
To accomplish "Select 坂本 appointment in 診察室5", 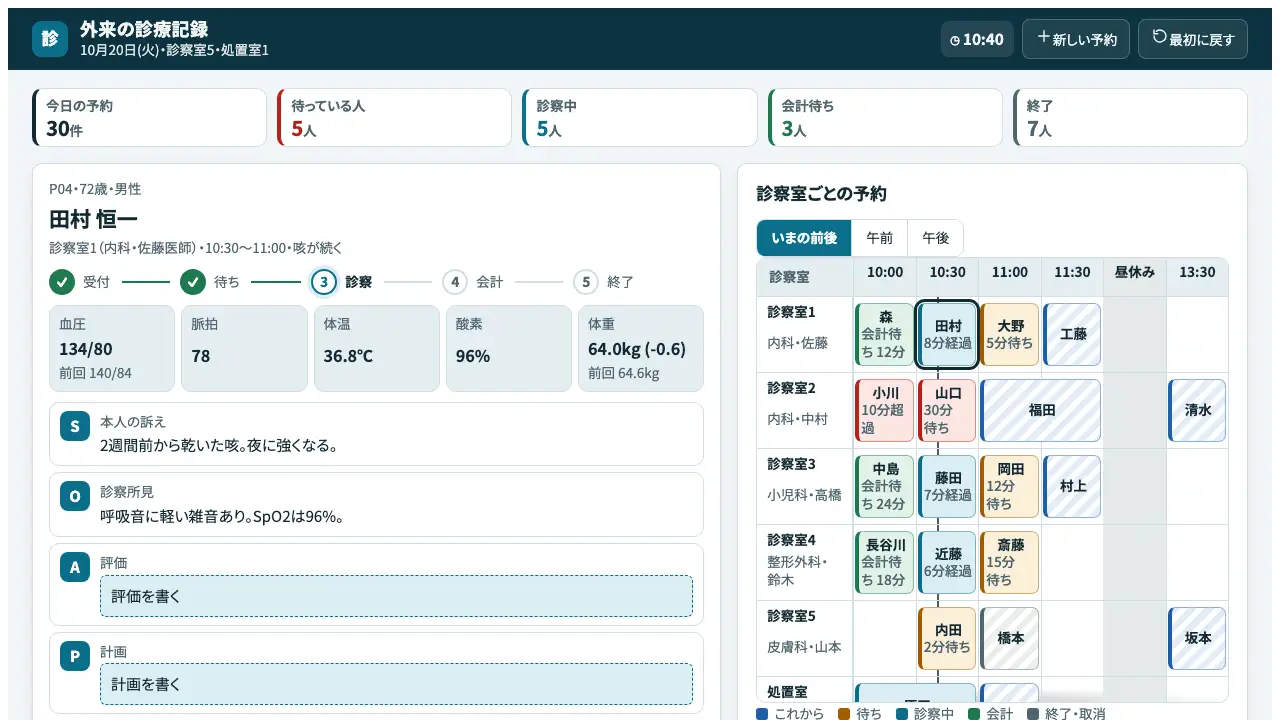I will click(x=1197, y=639).
